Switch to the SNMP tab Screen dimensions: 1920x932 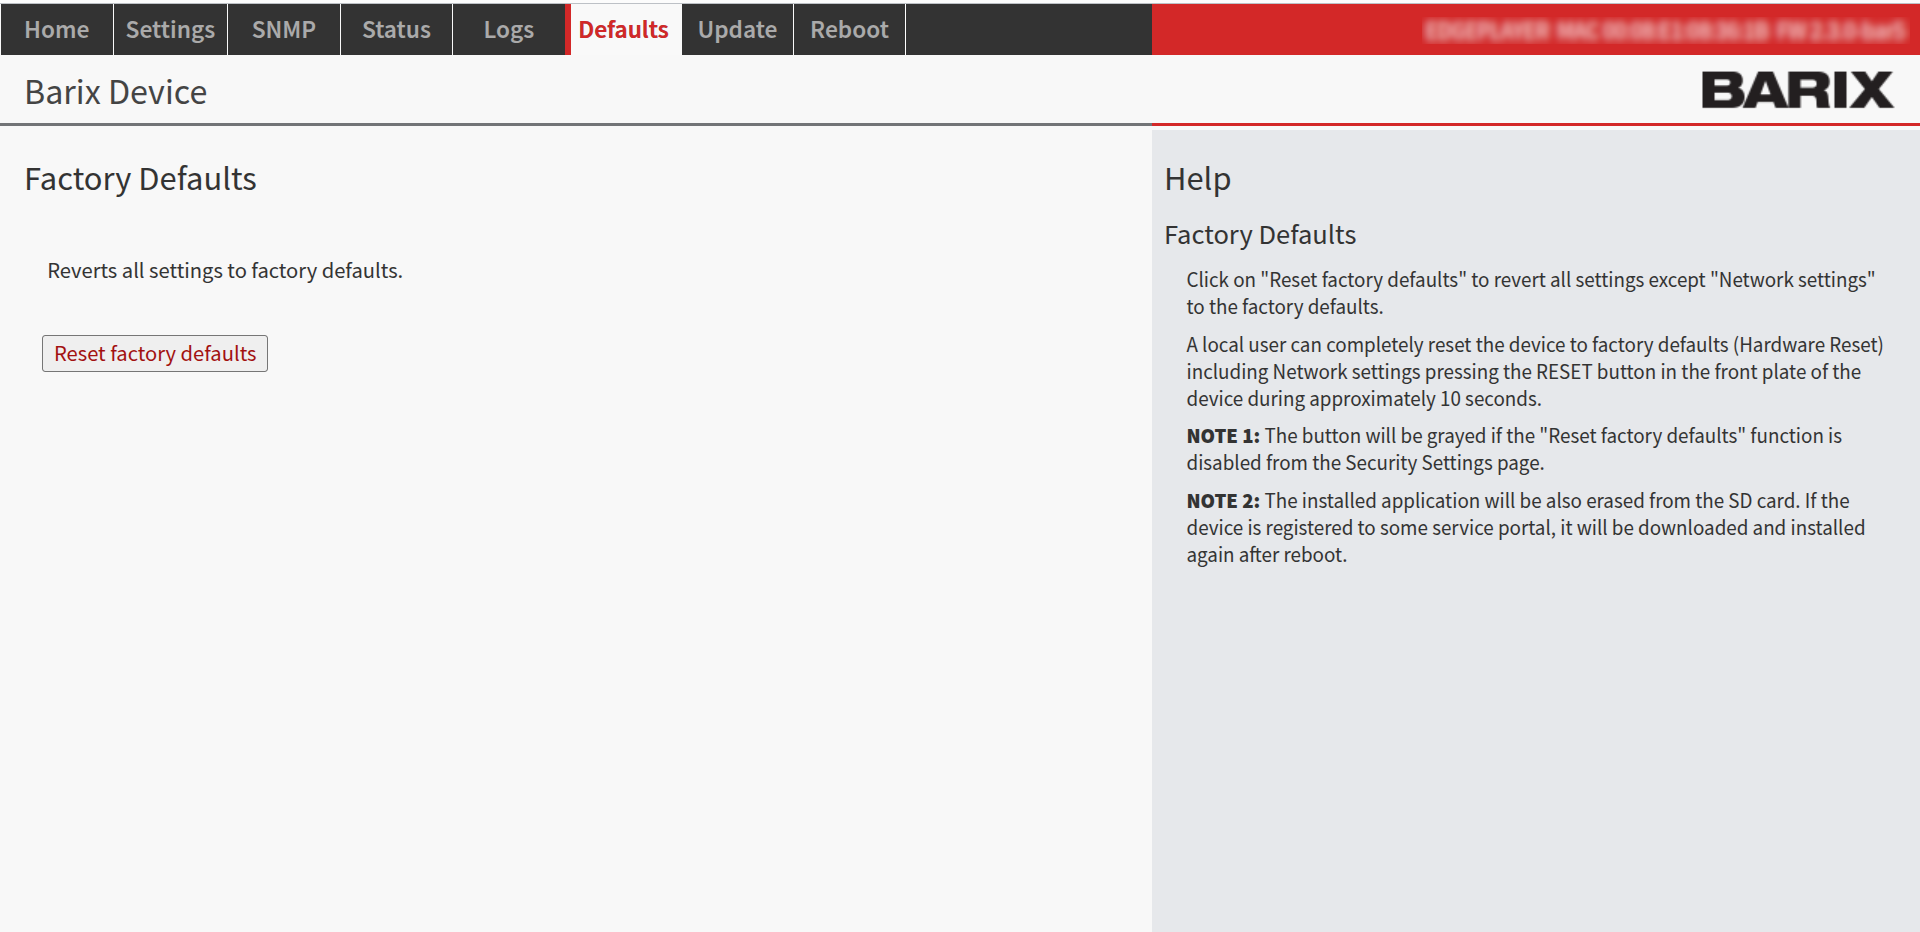pos(284,30)
